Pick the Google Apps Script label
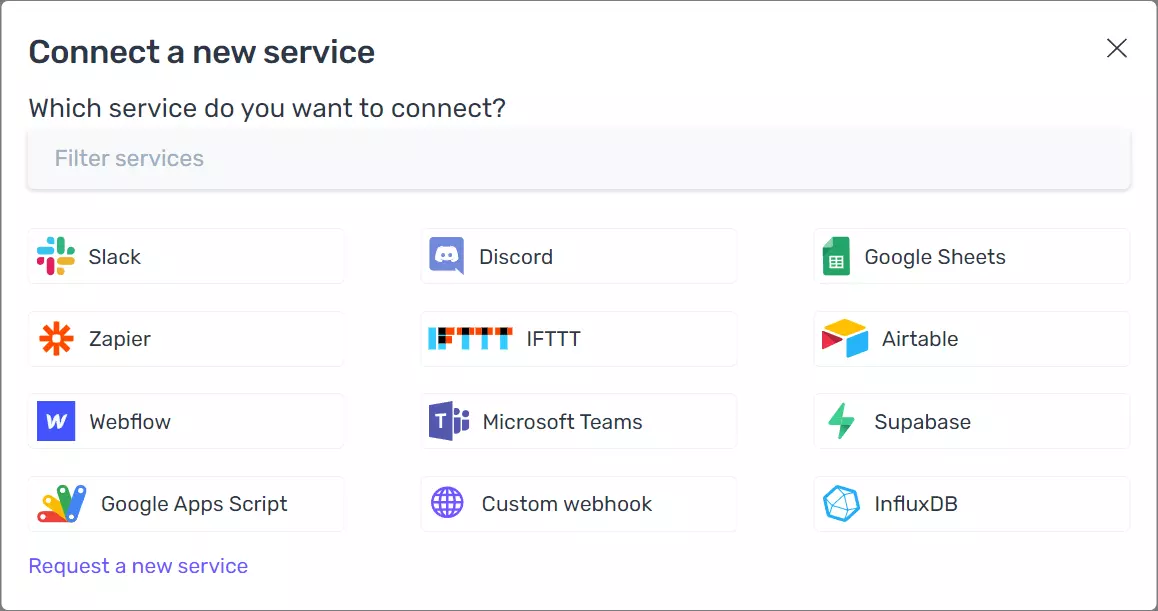Viewport: 1158px width, 611px height. [x=194, y=504]
